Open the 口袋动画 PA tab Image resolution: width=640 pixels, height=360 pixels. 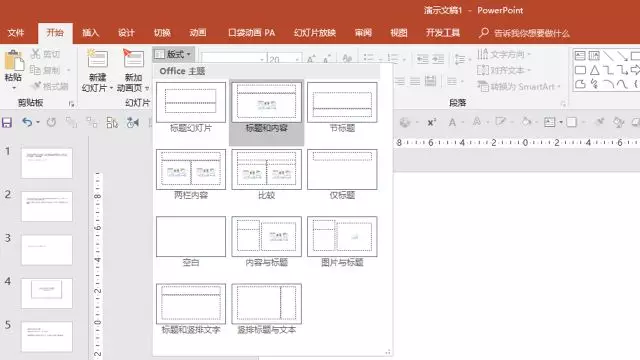click(x=251, y=33)
